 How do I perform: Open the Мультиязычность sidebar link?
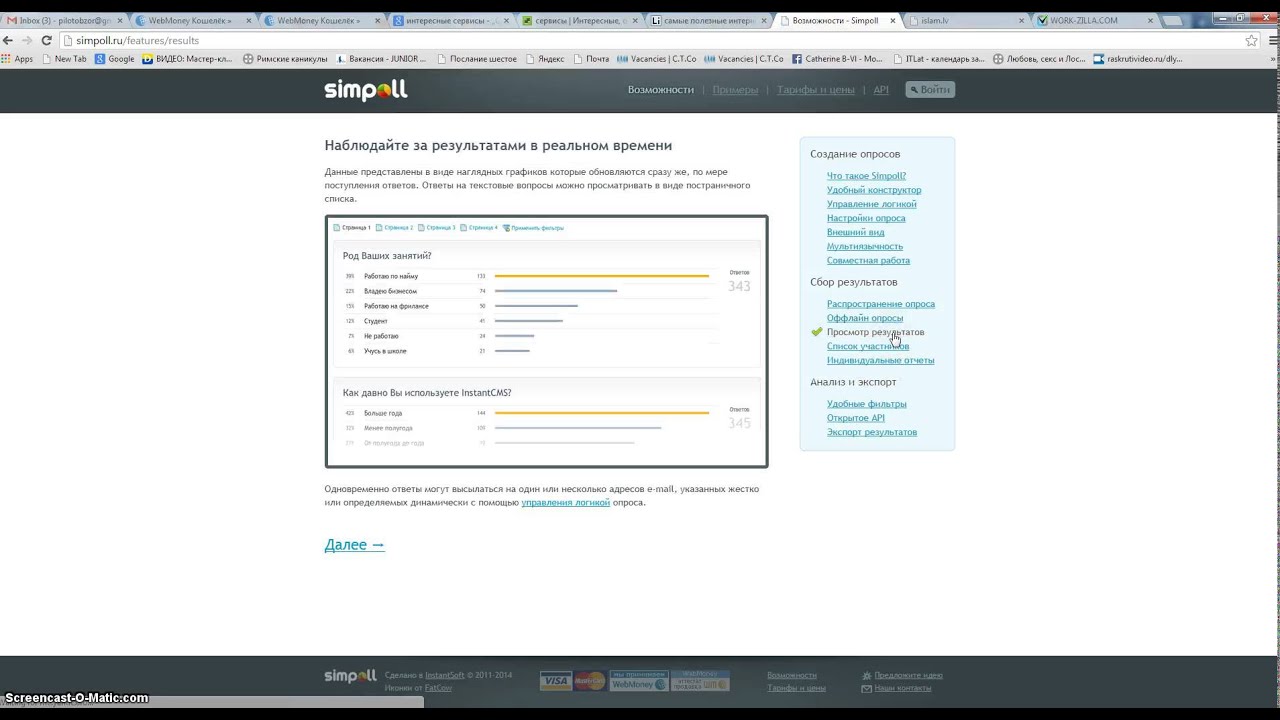865,246
